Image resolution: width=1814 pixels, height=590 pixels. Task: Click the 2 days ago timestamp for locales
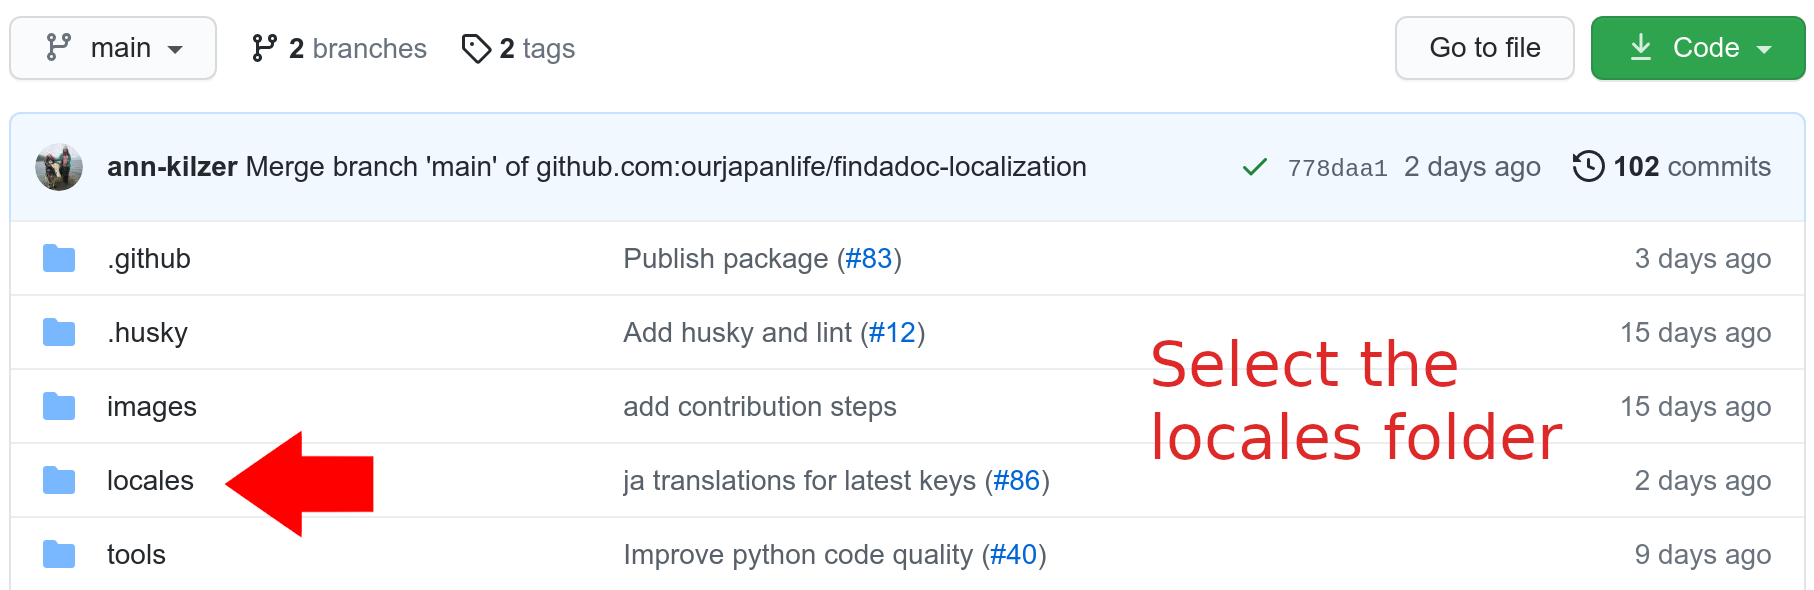click(1703, 481)
